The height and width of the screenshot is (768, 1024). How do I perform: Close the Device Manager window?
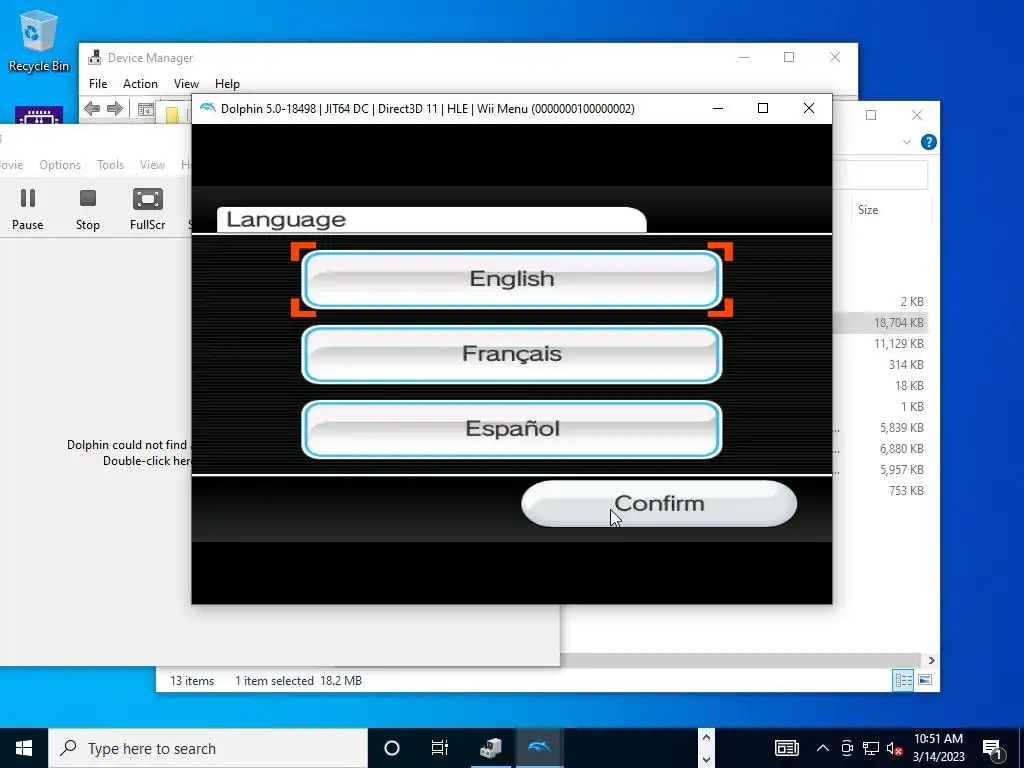point(835,57)
